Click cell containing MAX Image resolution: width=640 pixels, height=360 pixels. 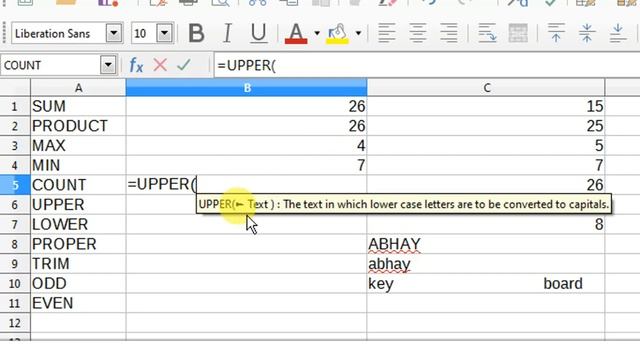click(x=78, y=146)
